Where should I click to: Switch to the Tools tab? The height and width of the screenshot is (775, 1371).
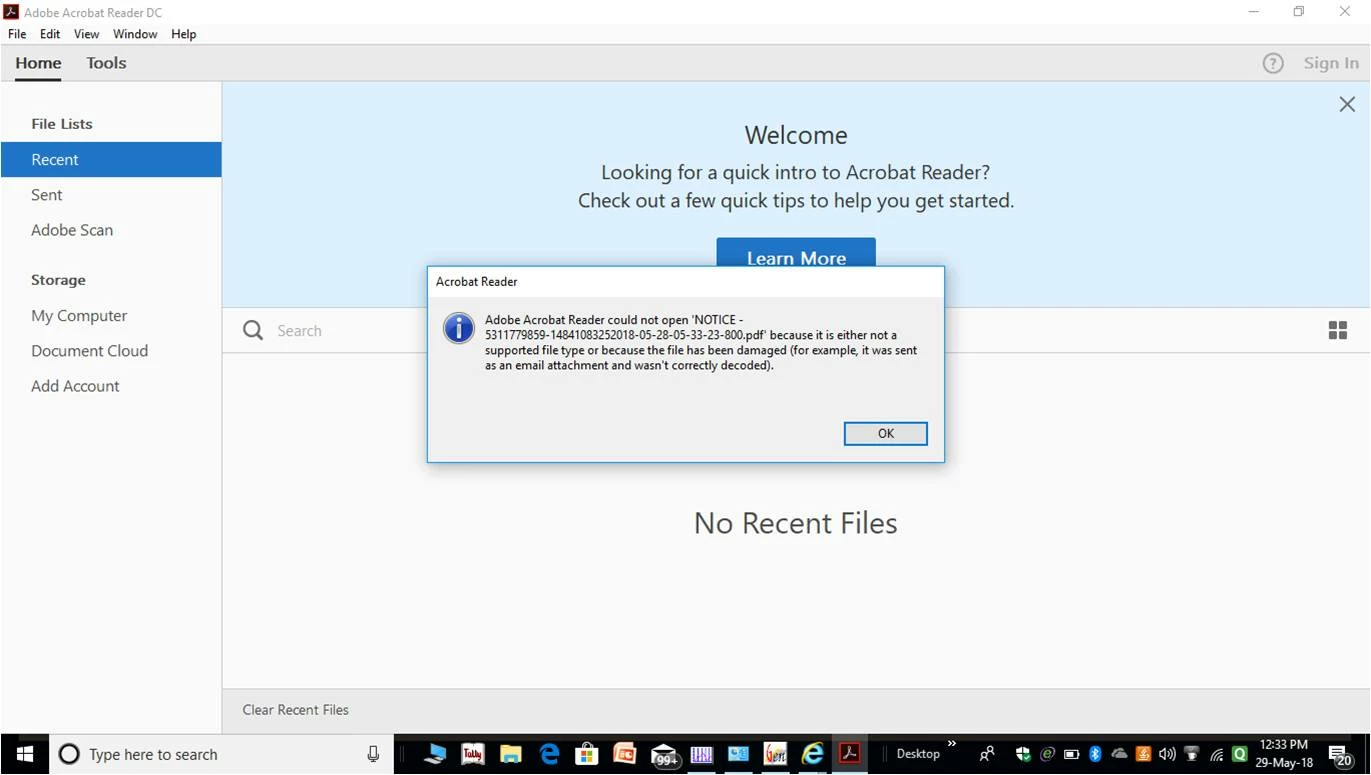(x=106, y=63)
